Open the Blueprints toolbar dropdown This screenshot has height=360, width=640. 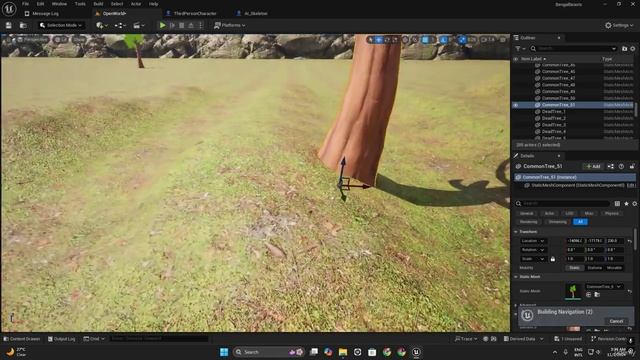120,25
